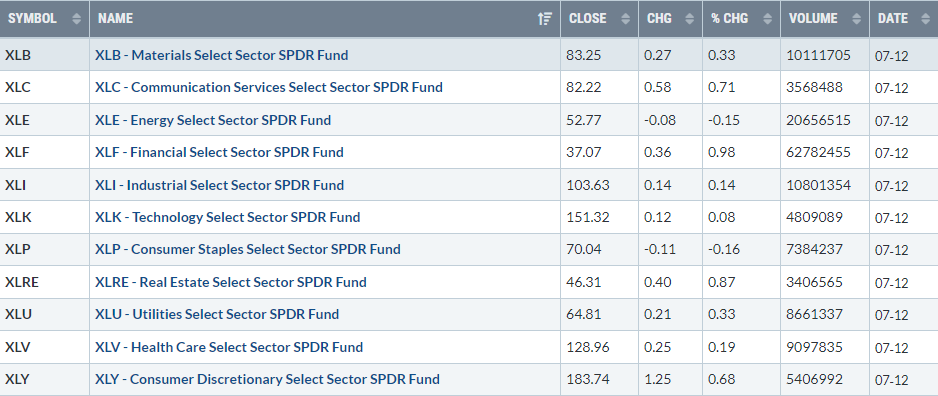The image size is (938, 396).
Task: Open XLV Health Care fund link
Action: 229,347
